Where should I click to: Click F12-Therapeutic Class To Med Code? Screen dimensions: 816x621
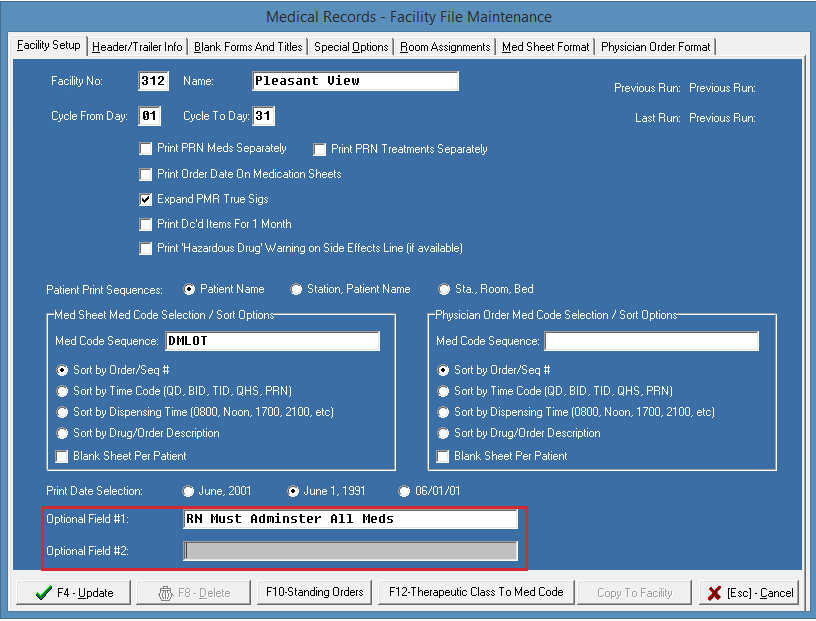click(477, 592)
